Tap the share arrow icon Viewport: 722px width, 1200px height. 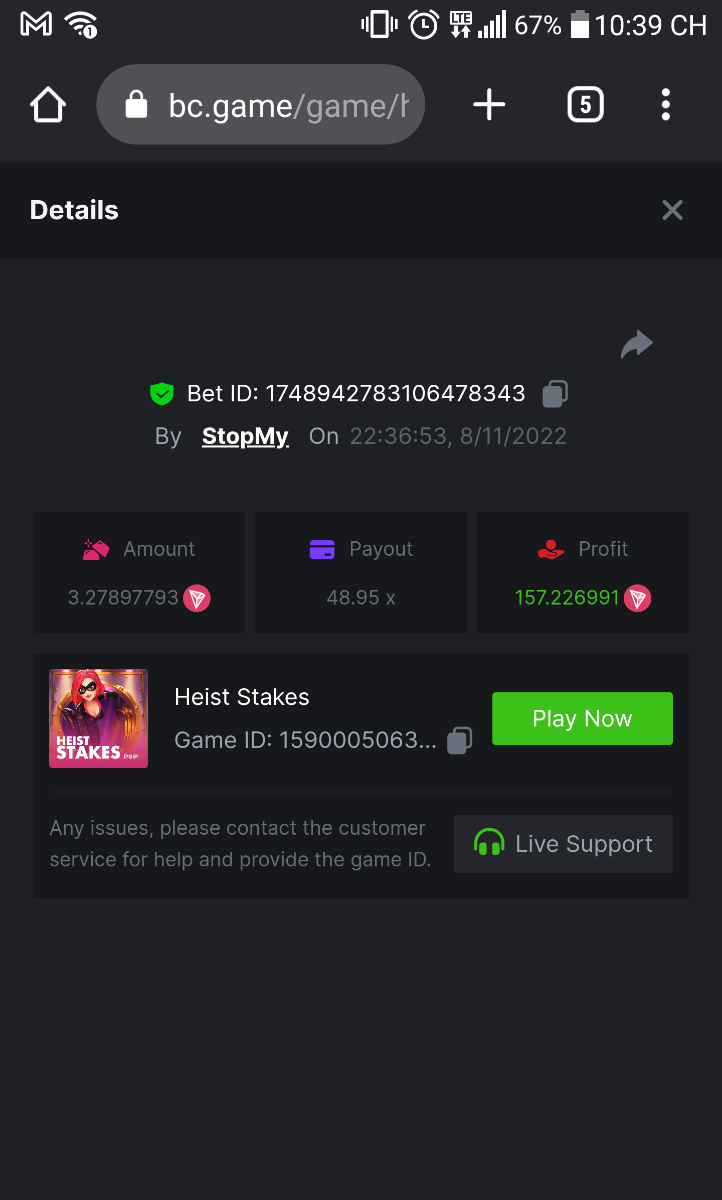636,345
